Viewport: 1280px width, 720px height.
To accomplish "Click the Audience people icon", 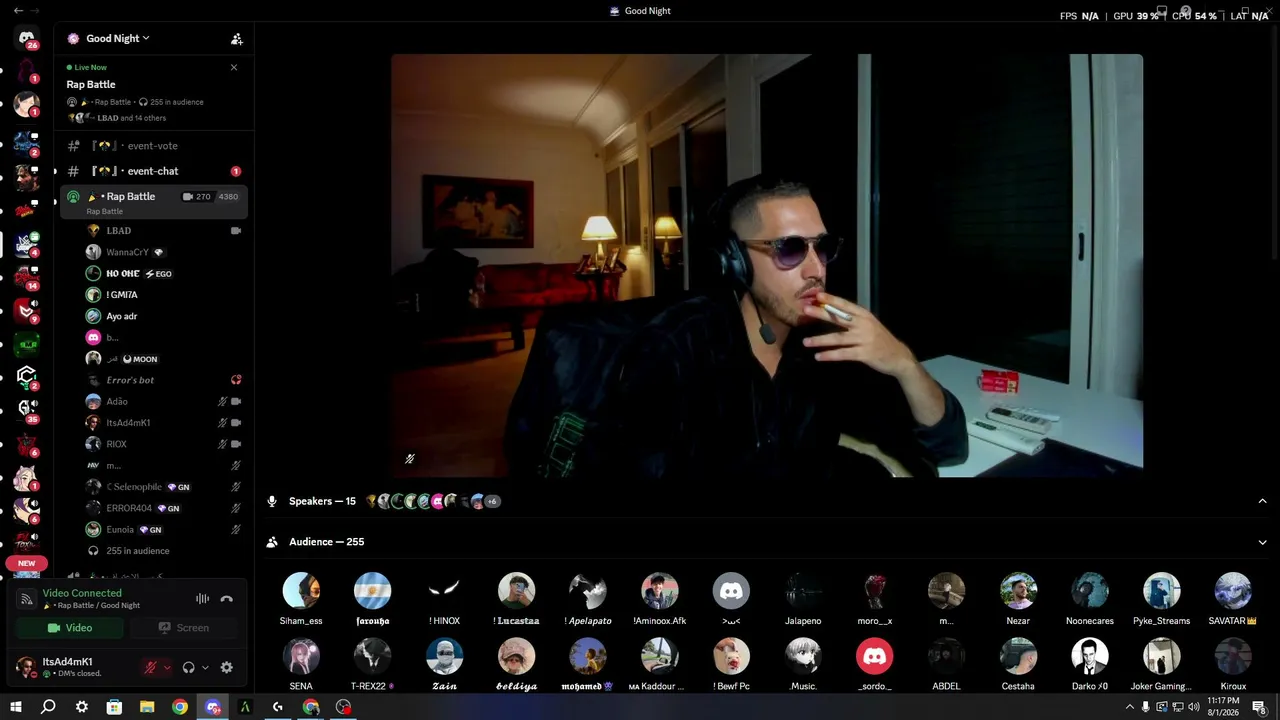I will pos(272,542).
